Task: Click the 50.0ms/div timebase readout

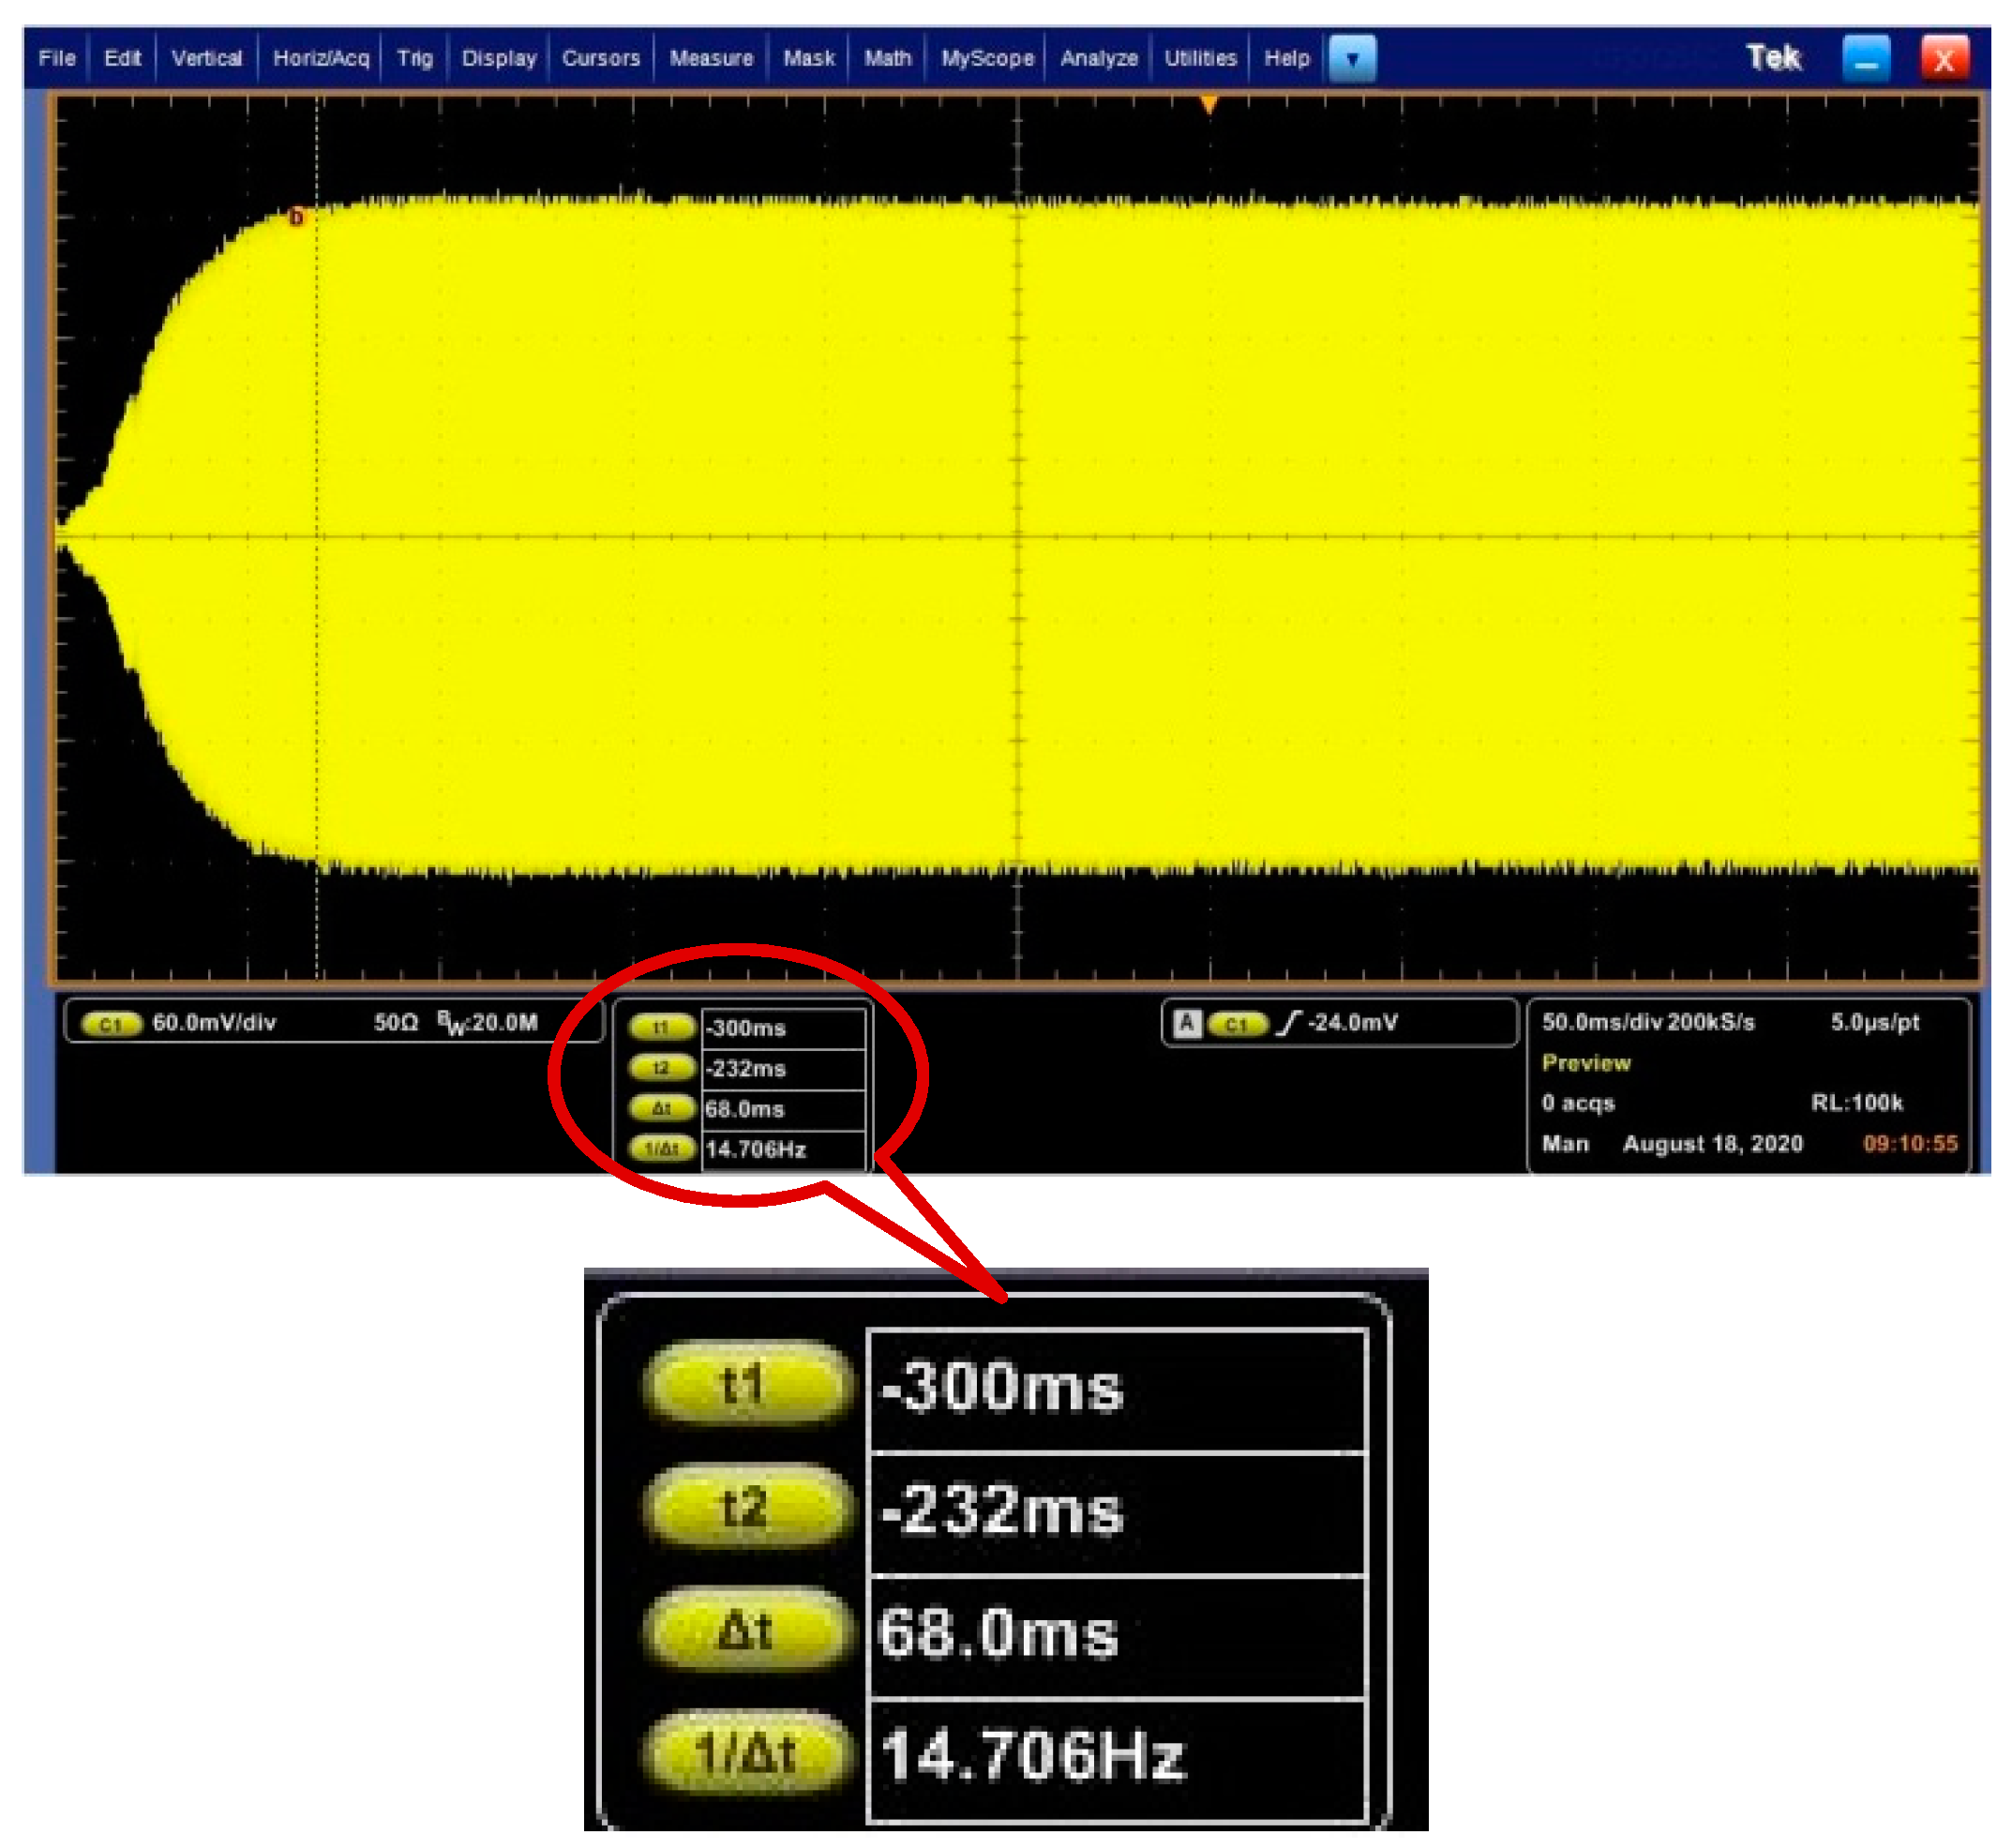Action: tap(1602, 1022)
